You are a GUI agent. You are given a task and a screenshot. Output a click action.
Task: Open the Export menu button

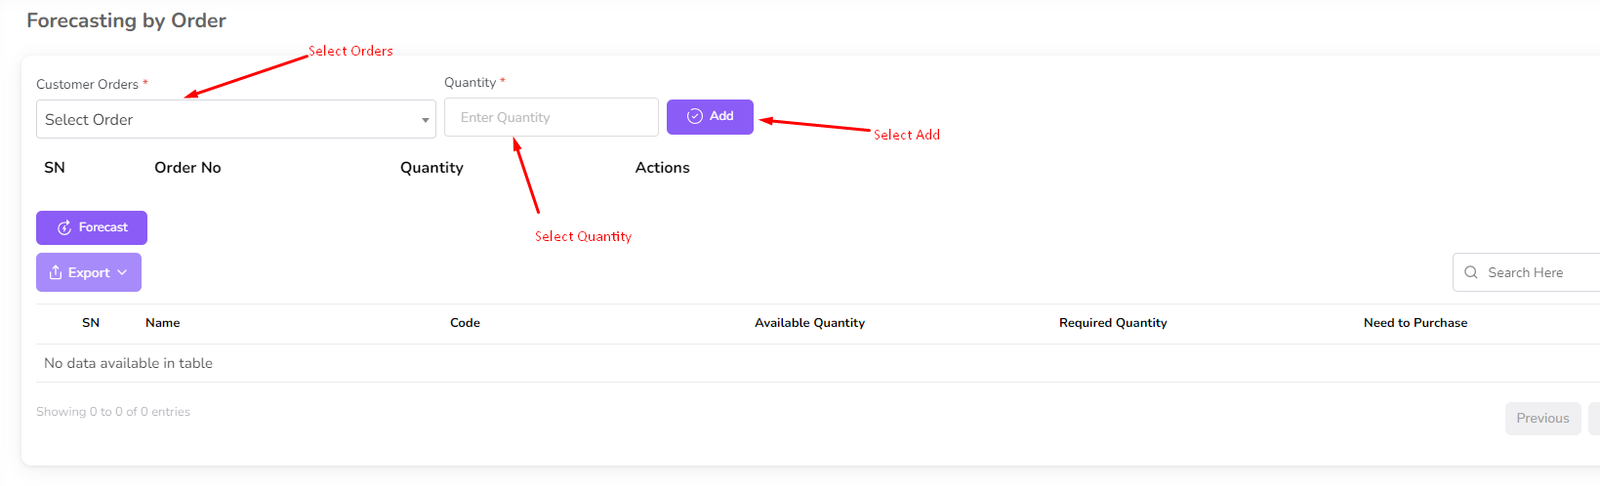88,272
